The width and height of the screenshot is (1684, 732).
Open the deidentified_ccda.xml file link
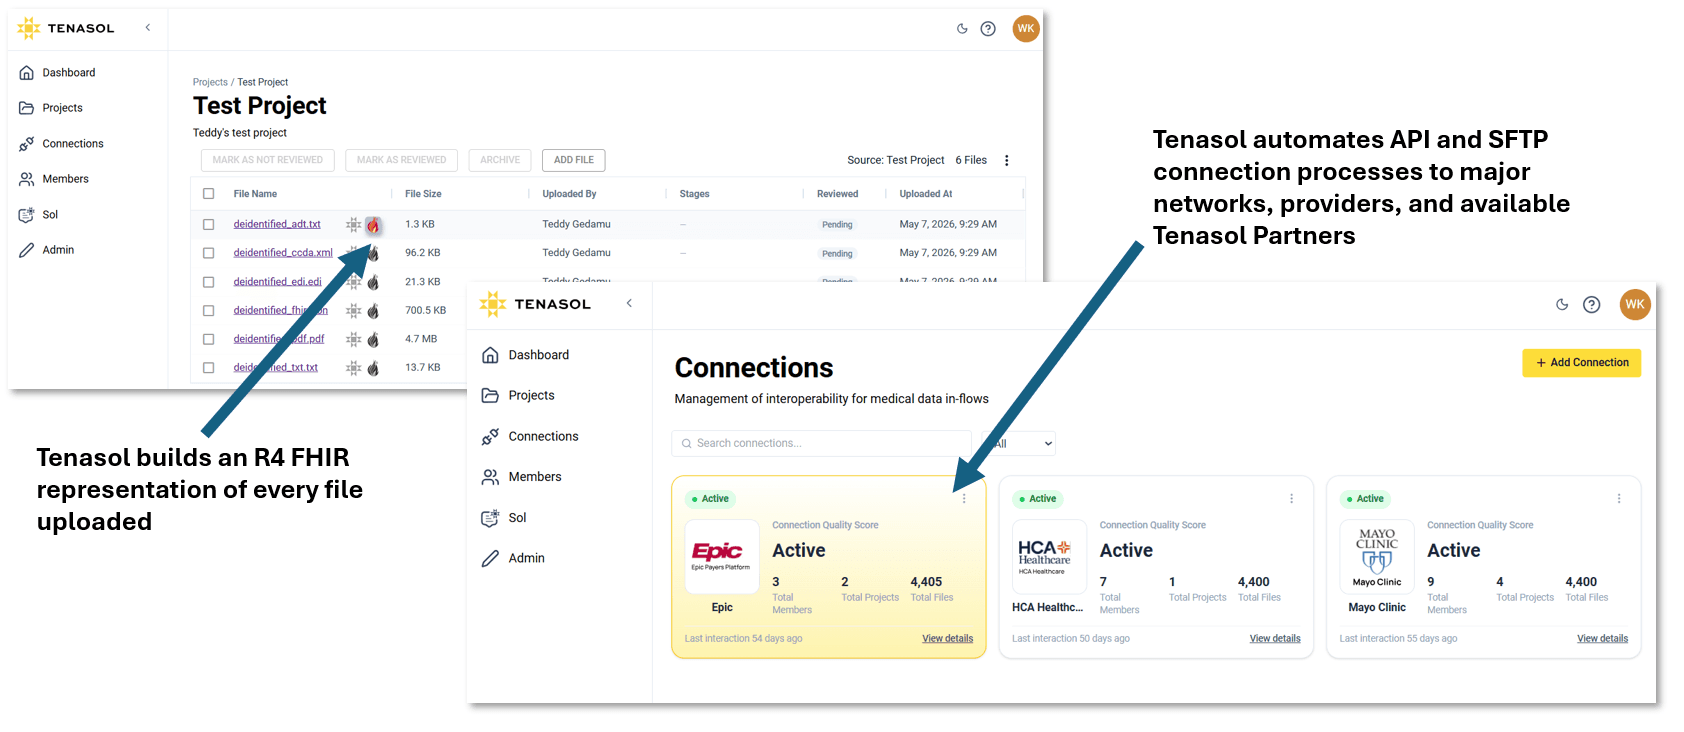point(283,253)
